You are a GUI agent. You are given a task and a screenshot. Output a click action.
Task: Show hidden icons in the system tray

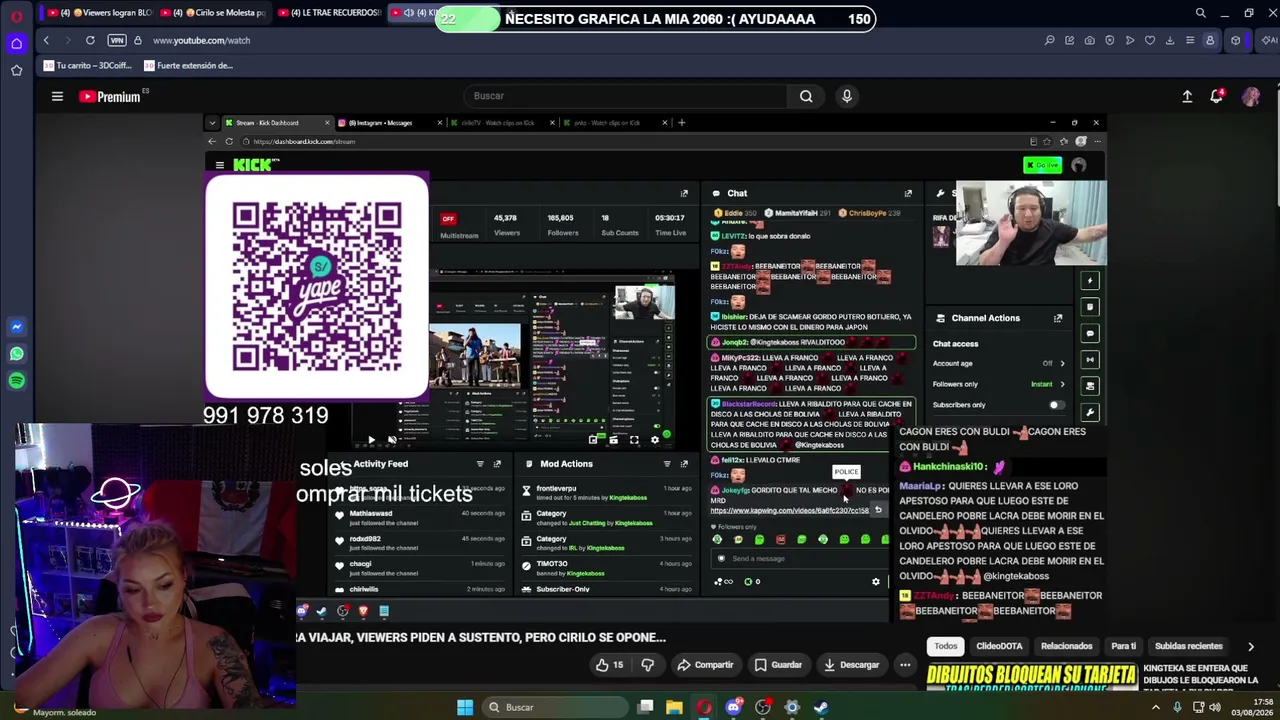1156,707
